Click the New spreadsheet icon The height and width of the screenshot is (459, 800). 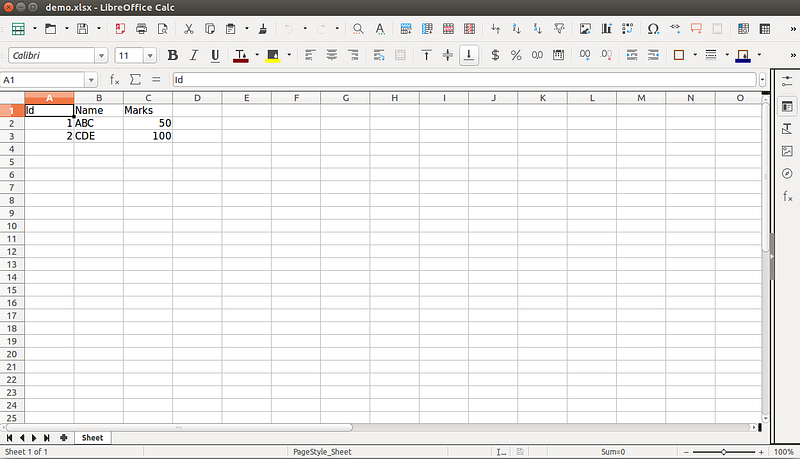coord(18,29)
